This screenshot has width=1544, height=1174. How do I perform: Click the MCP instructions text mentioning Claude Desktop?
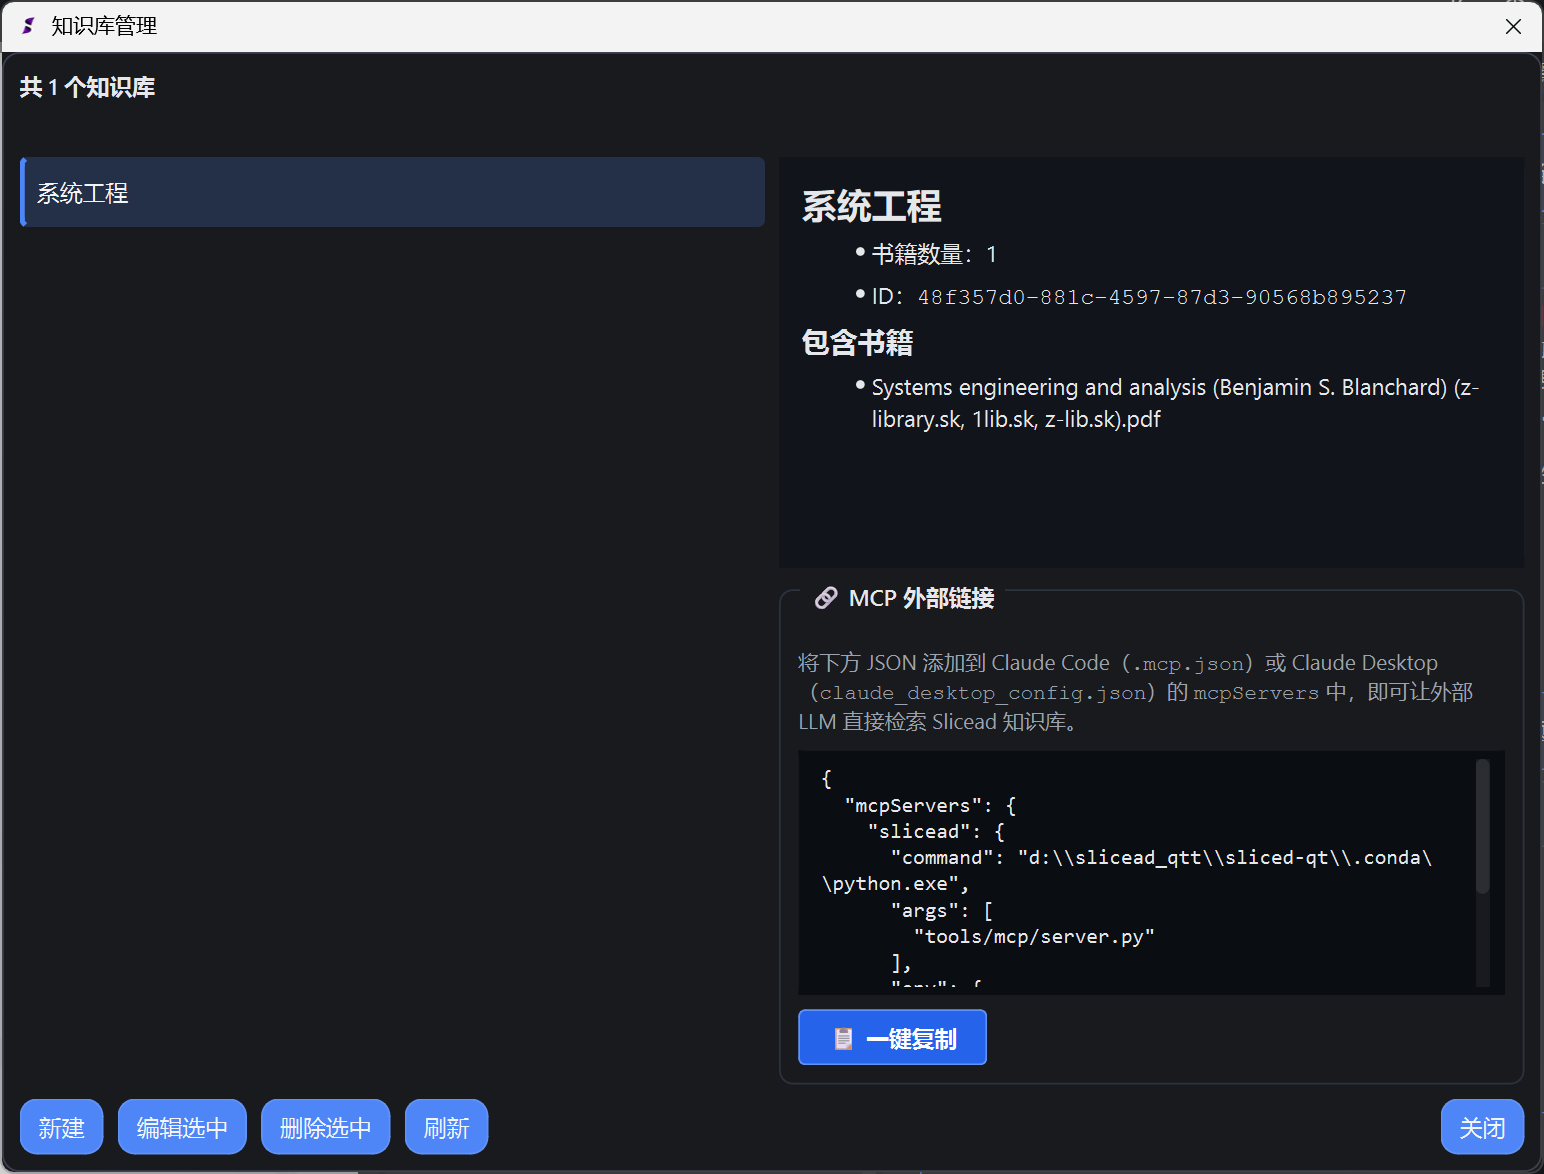coord(1135,692)
